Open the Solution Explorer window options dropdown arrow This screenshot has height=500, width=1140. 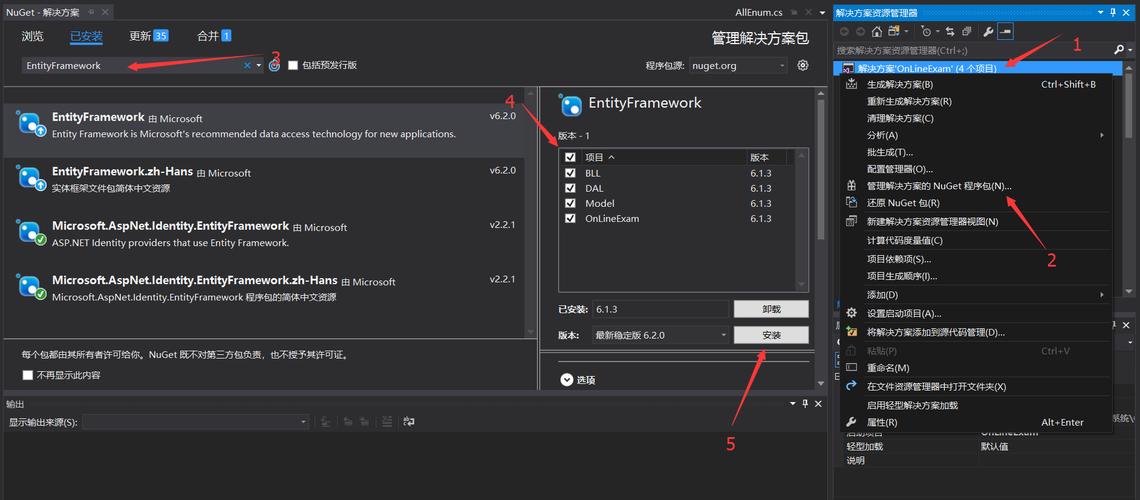(x=1101, y=12)
